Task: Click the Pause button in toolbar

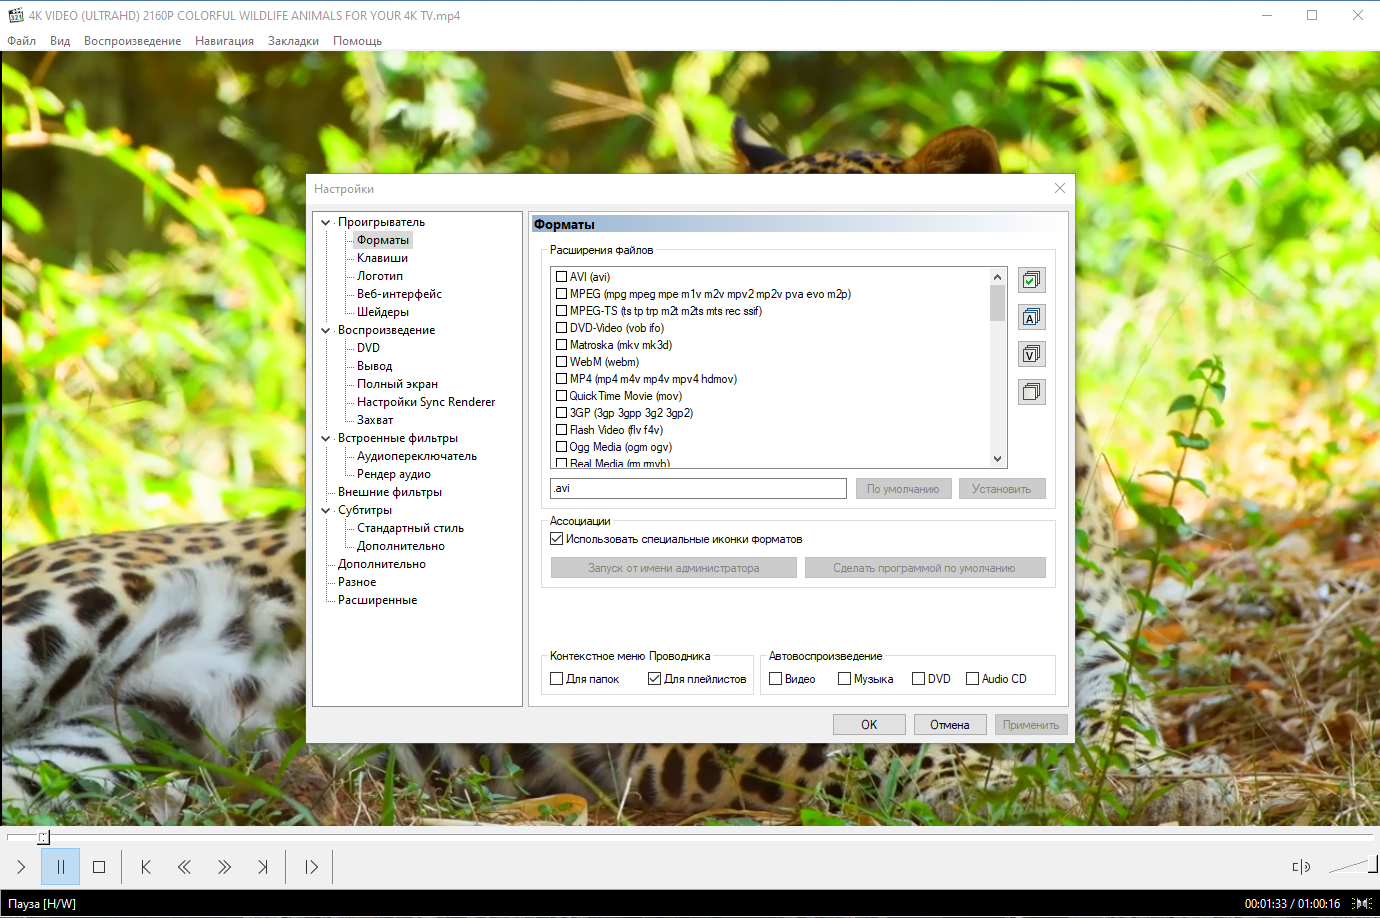Action: point(60,867)
